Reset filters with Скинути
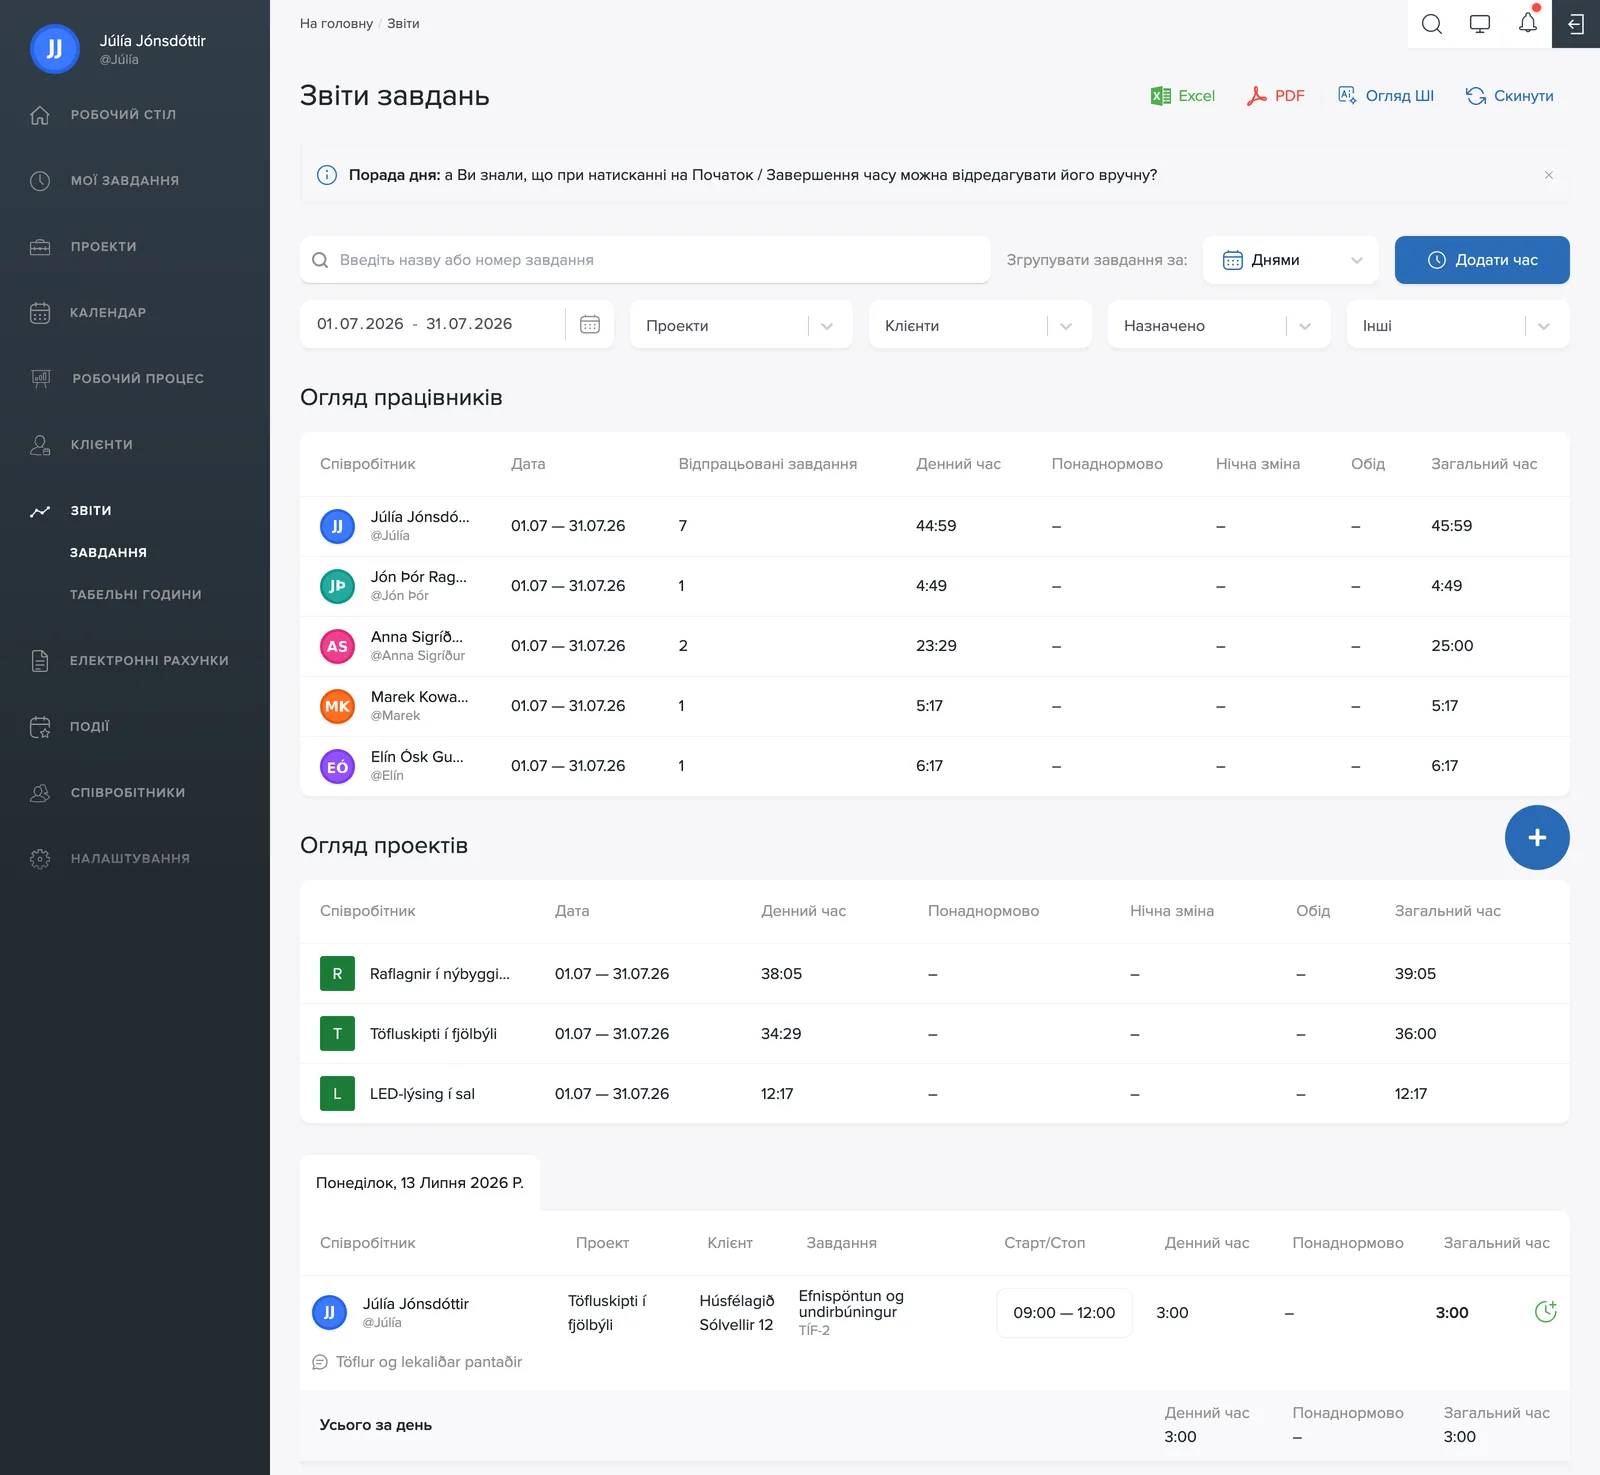1600x1475 pixels. (x=1509, y=96)
